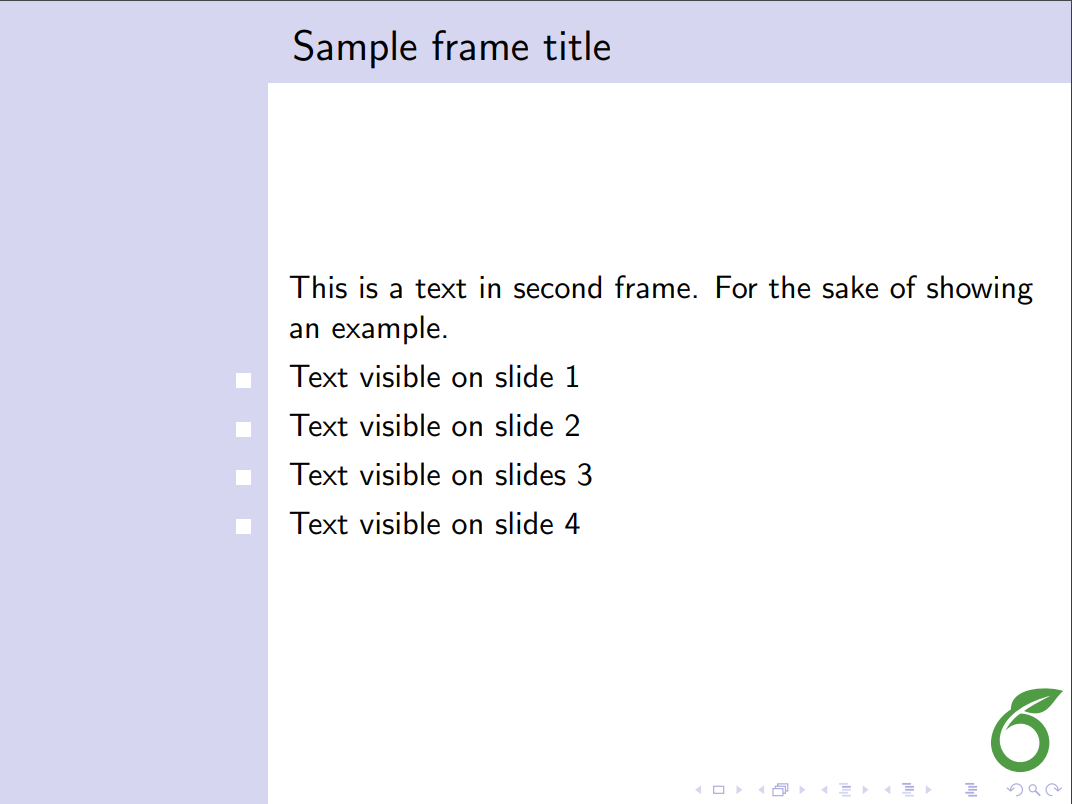Click the slide rectangle navigation icon
This screenshot has height=804, width=1072.
(717, 790)
